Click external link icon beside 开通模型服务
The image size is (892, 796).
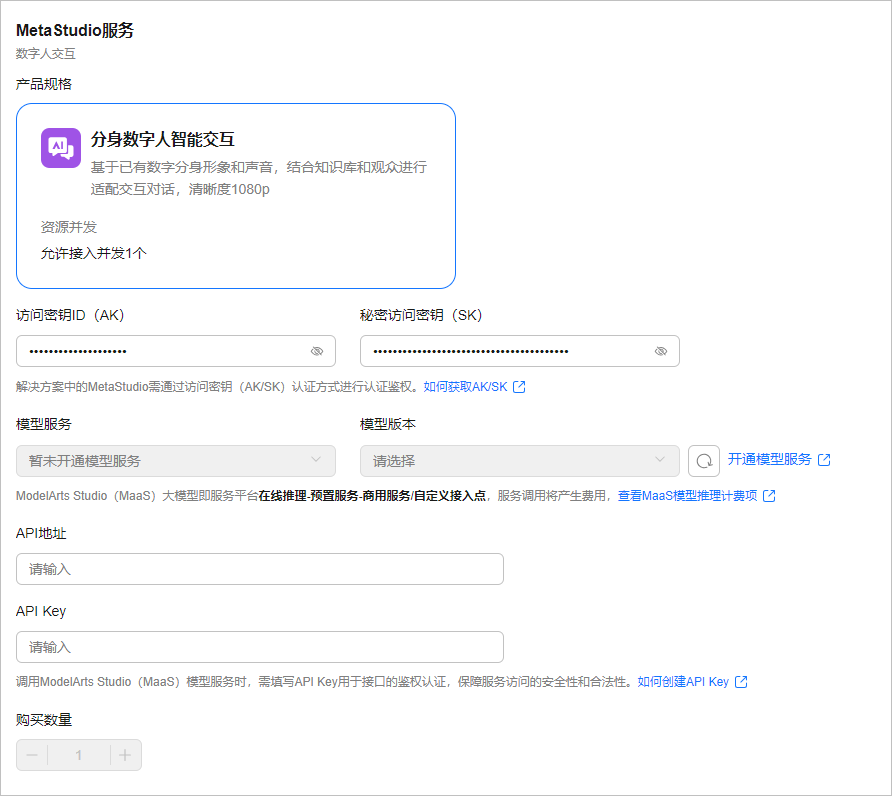[x=824, y=460]
